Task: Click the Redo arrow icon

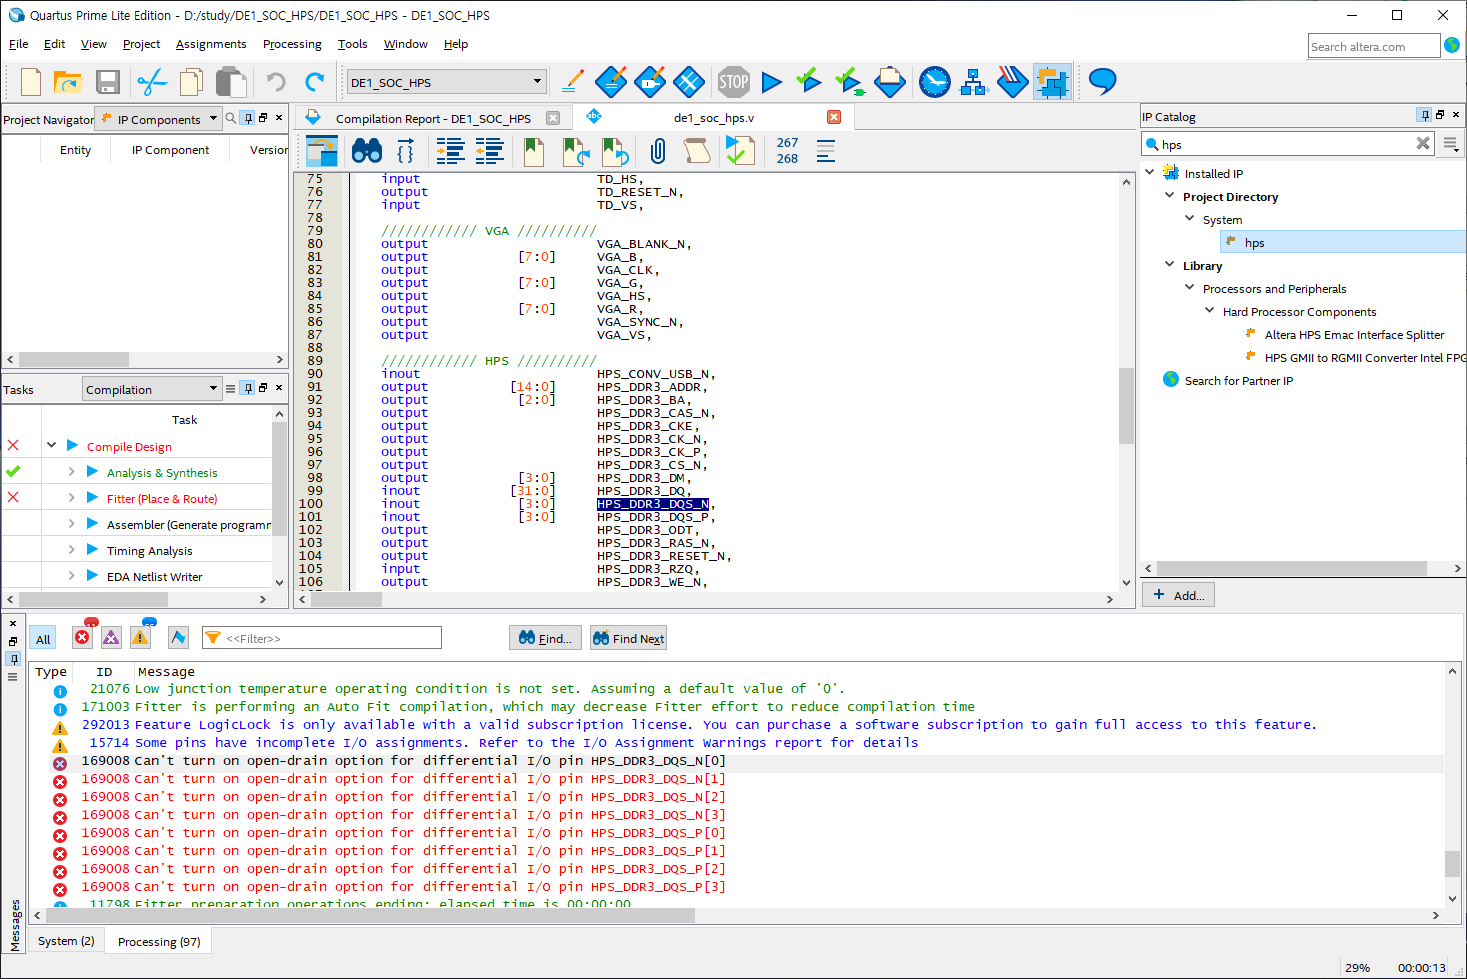Action: tap(314, 82)
